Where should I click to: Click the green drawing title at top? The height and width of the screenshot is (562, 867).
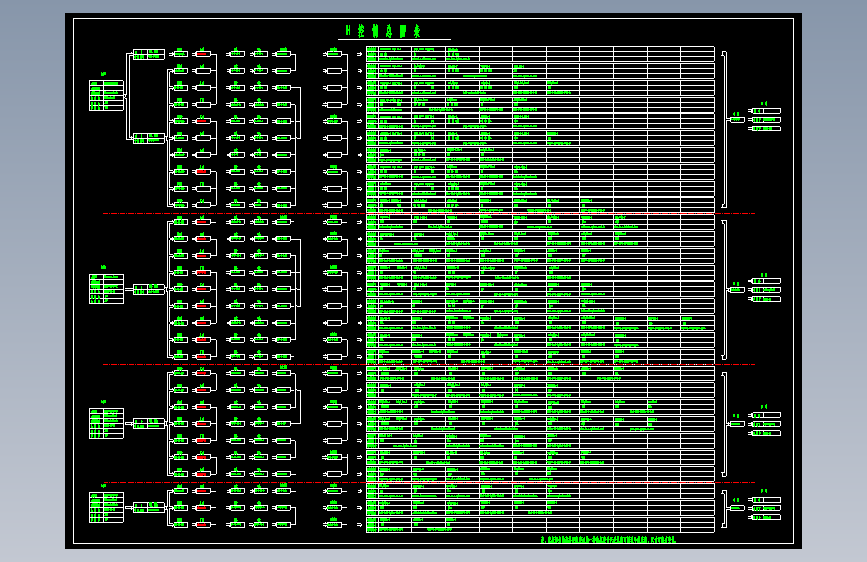[x=383, y=31]
